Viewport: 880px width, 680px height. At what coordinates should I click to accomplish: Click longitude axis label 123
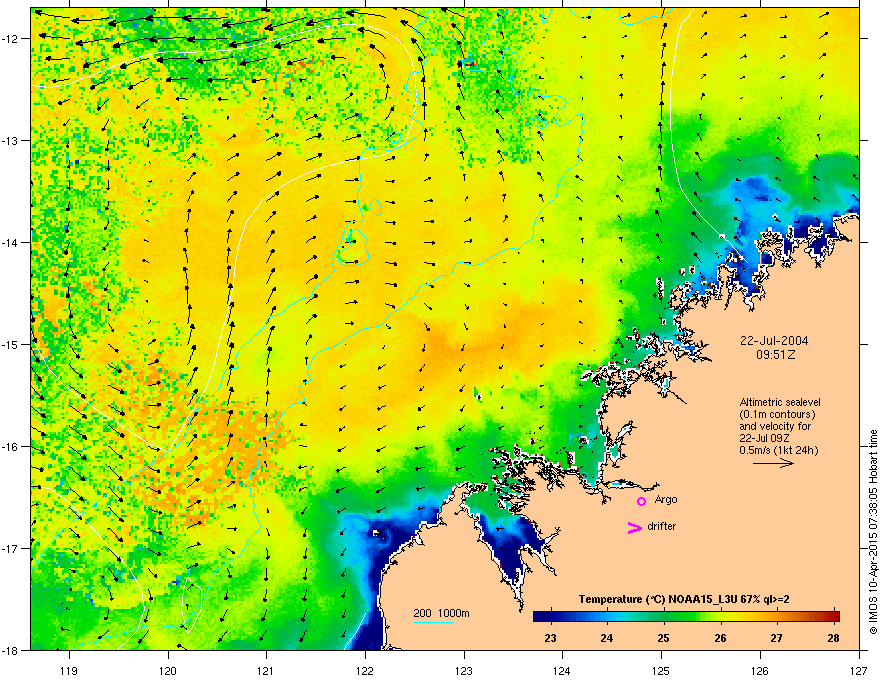pos(464,670)
